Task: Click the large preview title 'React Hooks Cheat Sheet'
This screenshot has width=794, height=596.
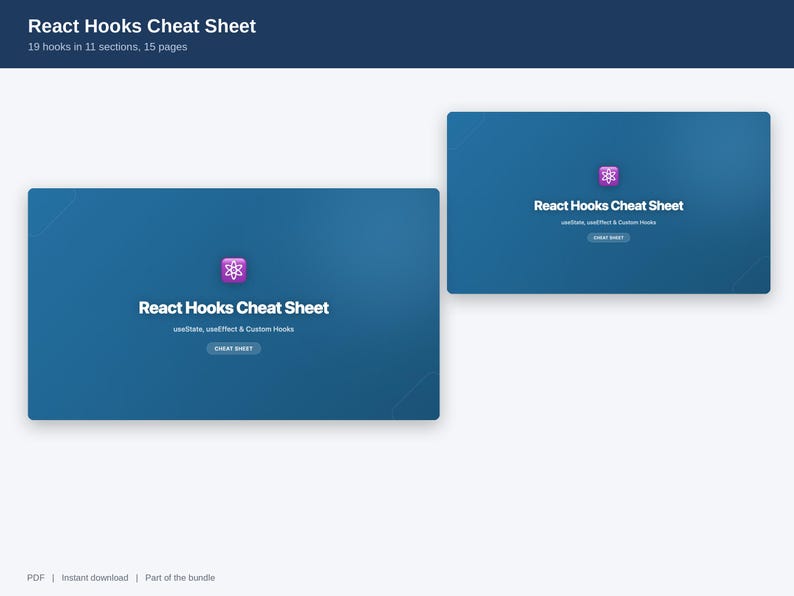Action: pos(233,307)
